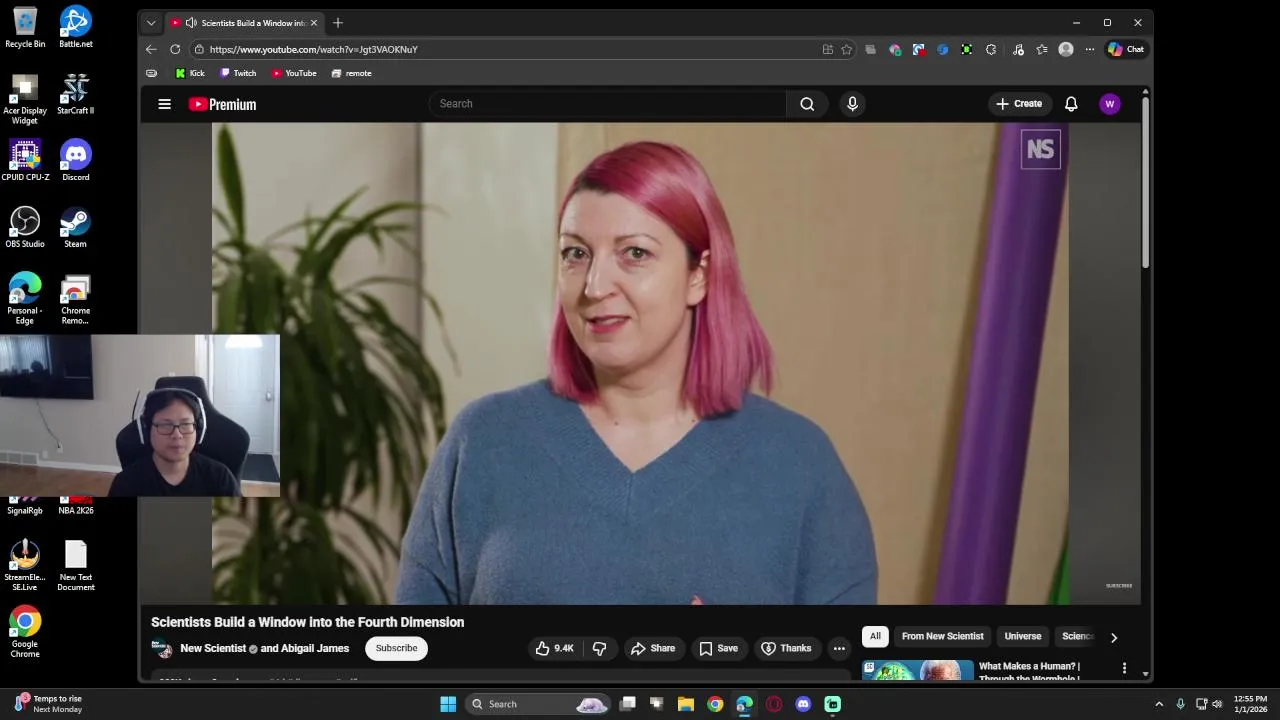Click scrollbar down arrow
The width and height of the screenshot is (1280, 720).
pos(1146,674)
